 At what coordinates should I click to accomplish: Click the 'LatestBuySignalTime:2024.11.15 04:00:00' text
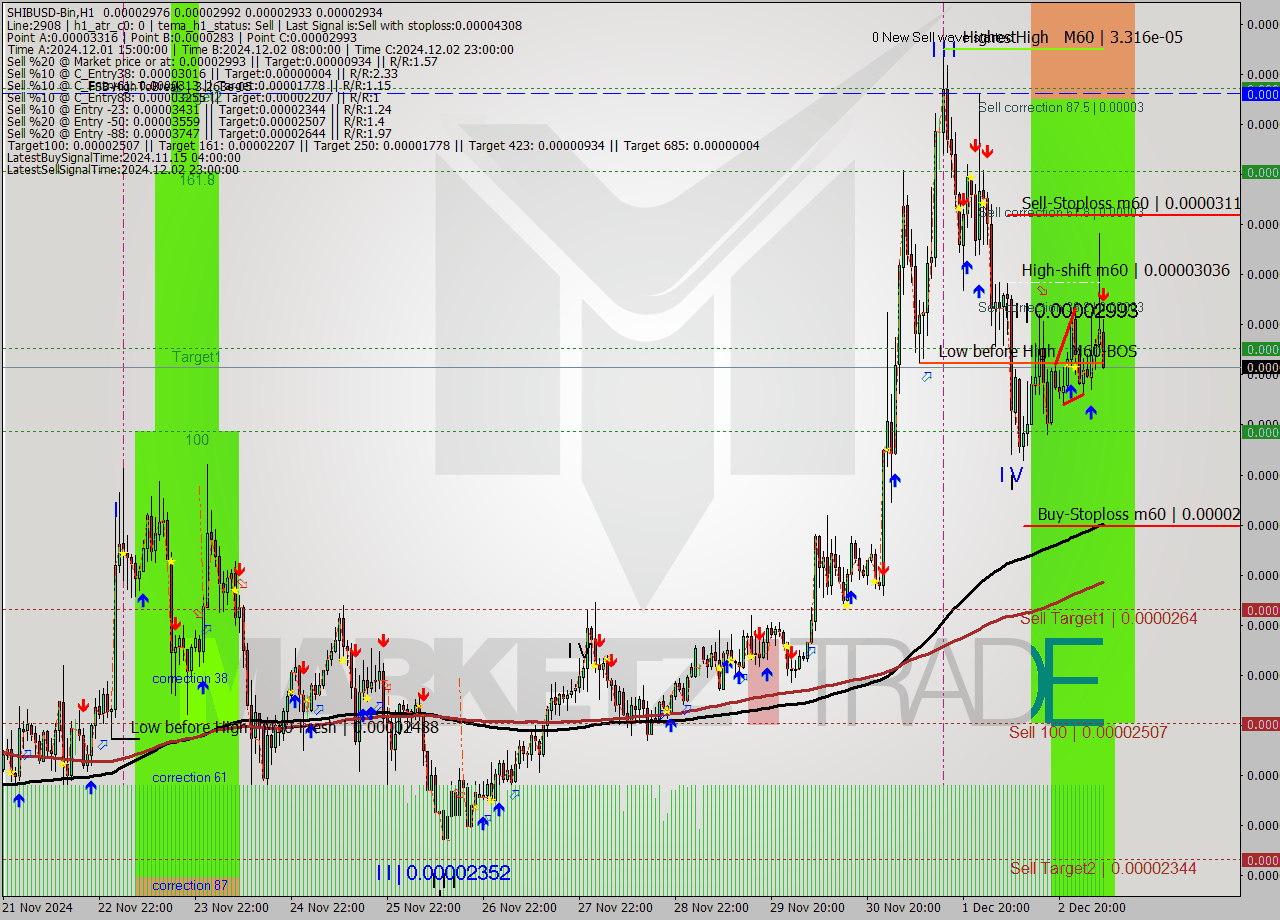tap(123, 158)
